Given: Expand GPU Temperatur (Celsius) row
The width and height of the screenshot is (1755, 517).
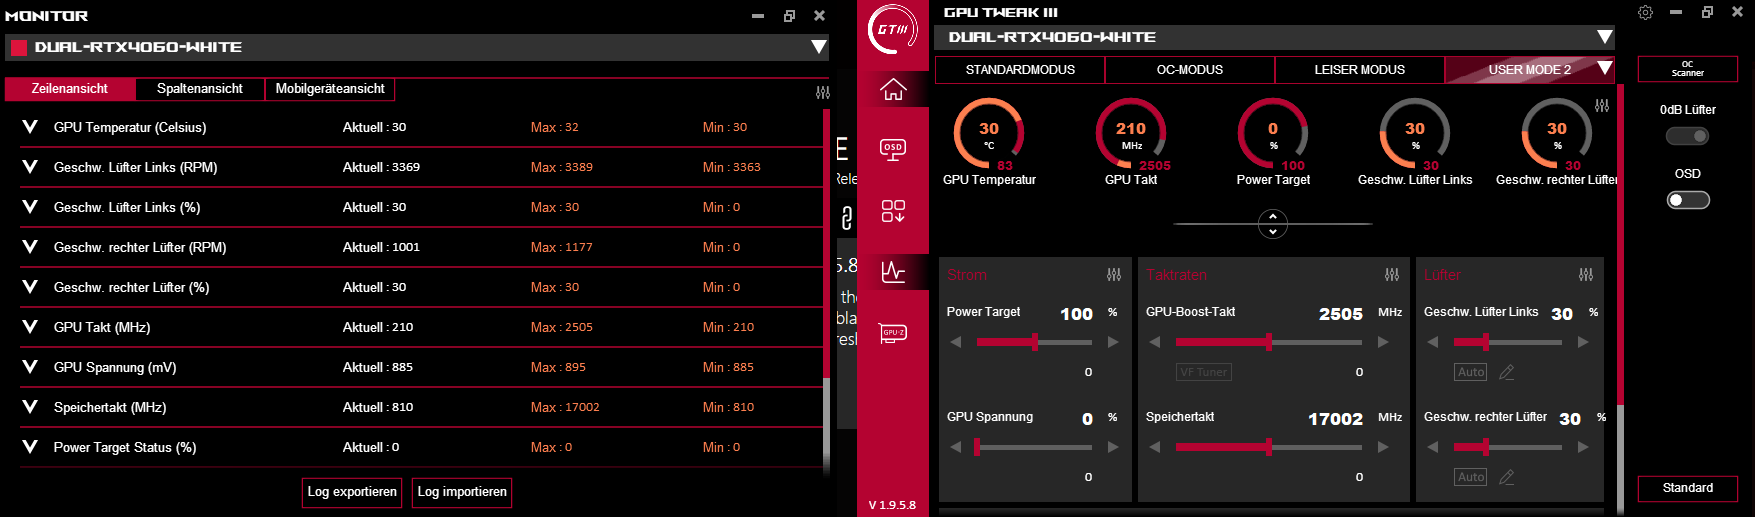Looking at the screenshot, I should point(30,127).
